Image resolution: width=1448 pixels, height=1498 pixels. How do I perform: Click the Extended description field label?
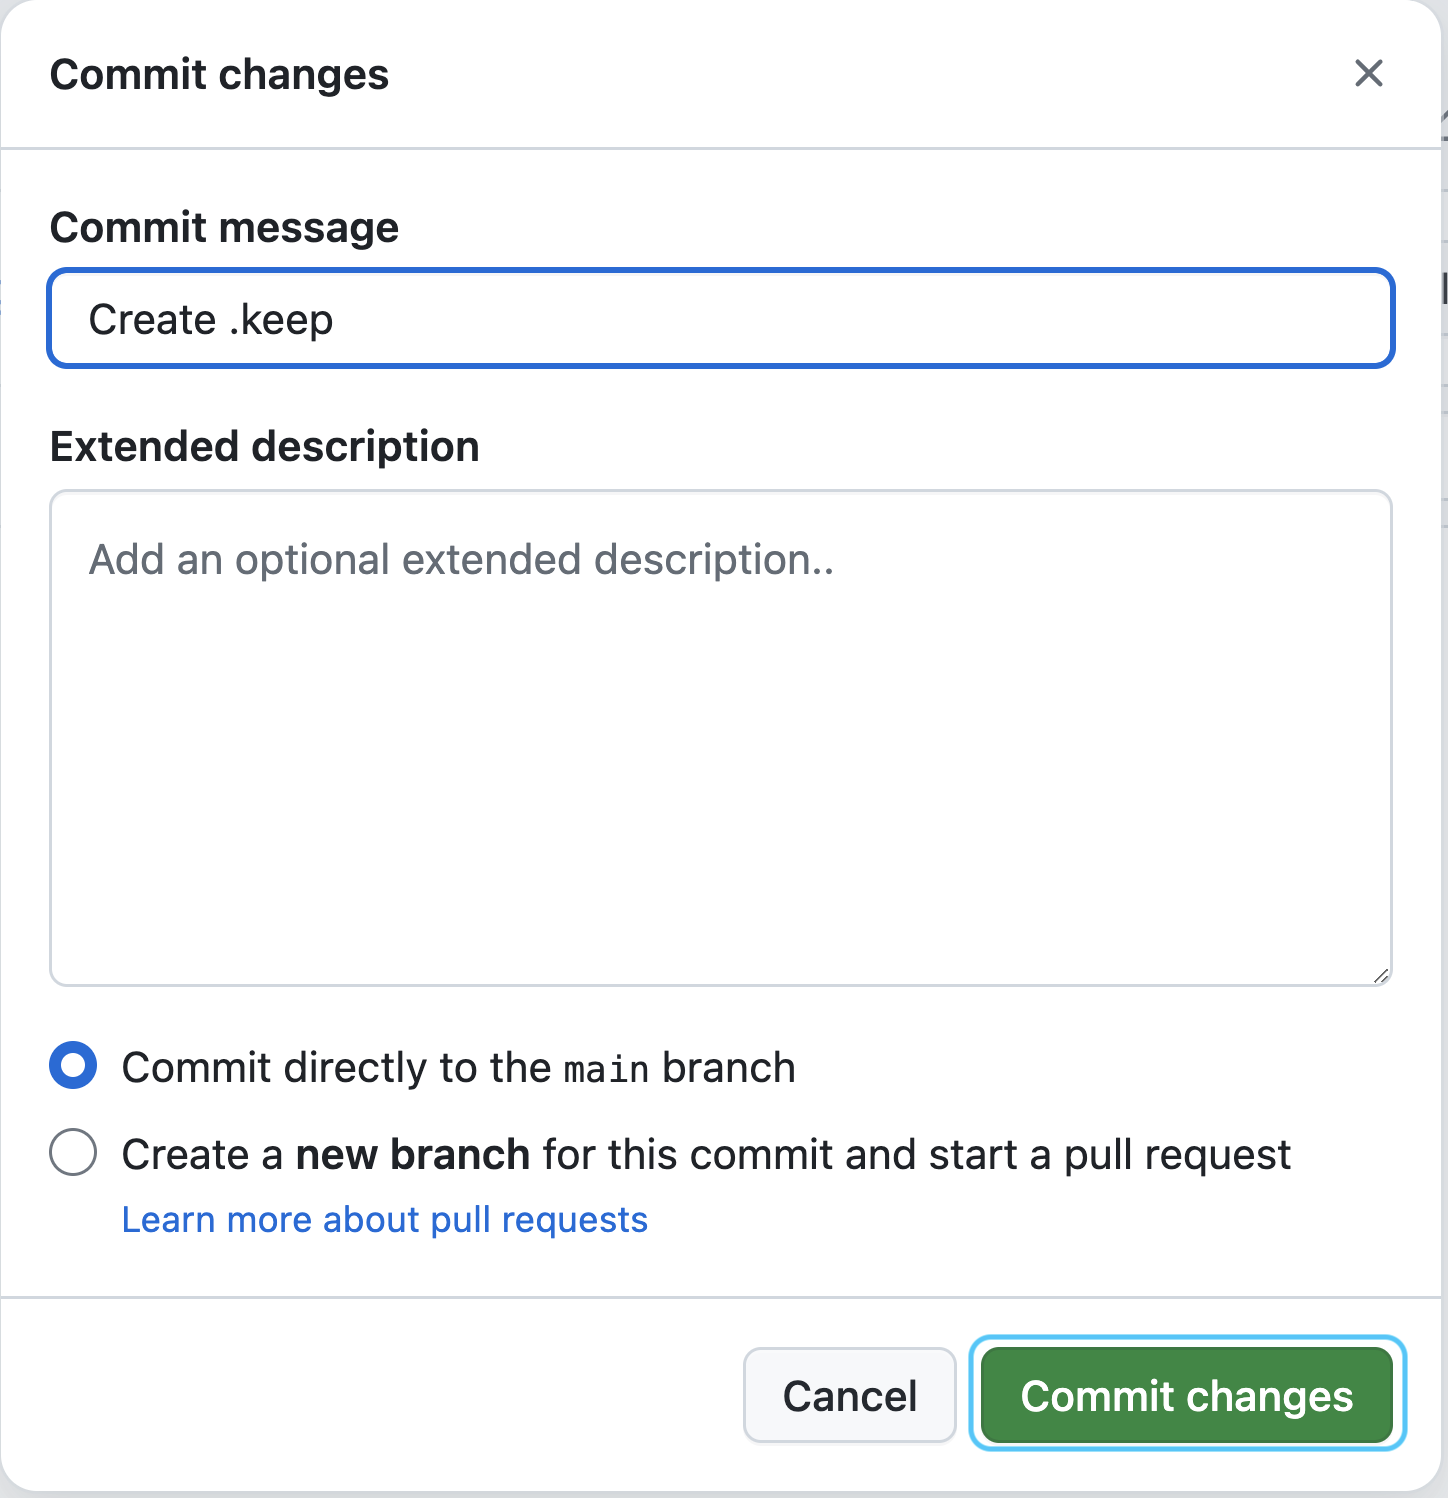click(x=265, y=447)
